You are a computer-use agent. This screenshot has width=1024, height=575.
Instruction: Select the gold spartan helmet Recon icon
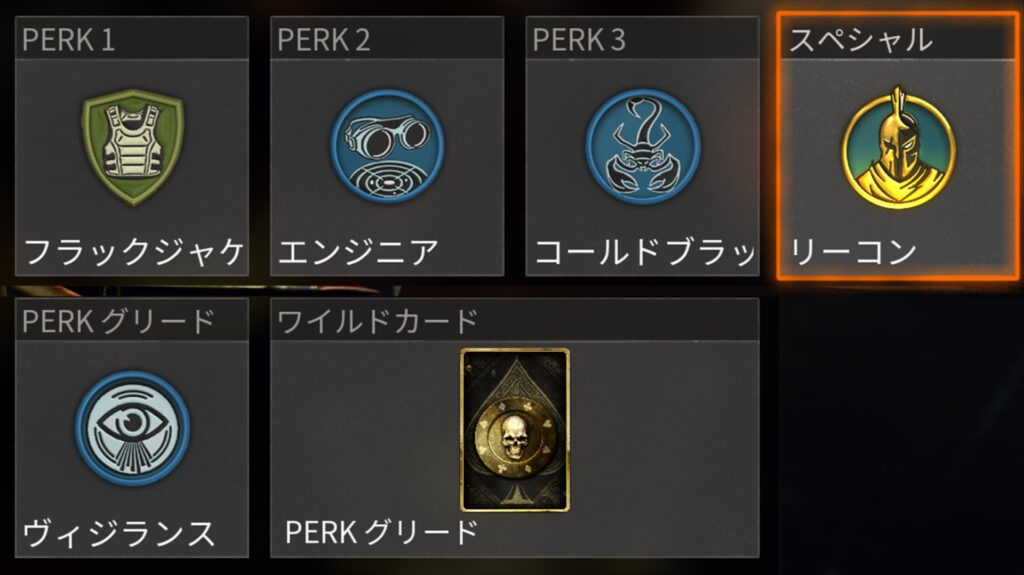point(899,148)
